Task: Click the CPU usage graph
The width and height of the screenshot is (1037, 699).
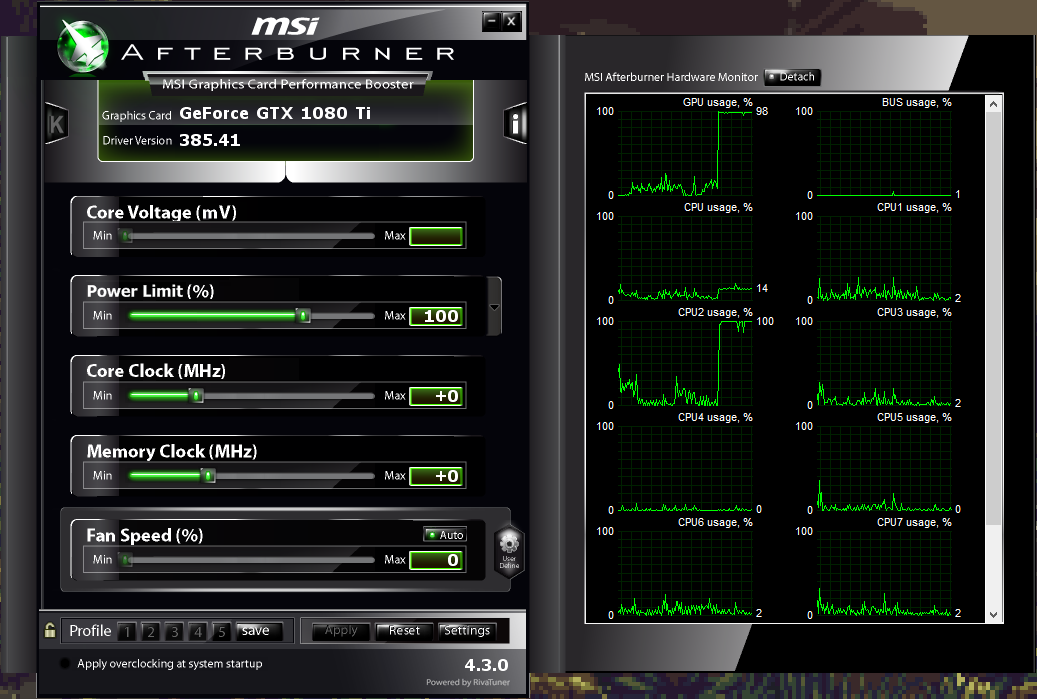Action: 685,258
